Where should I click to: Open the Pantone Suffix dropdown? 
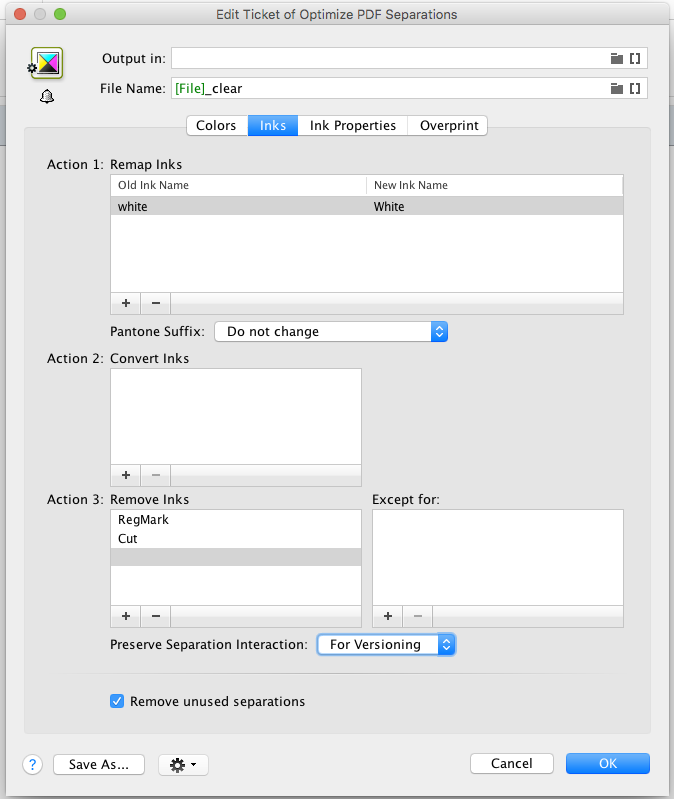pos(331,332)
